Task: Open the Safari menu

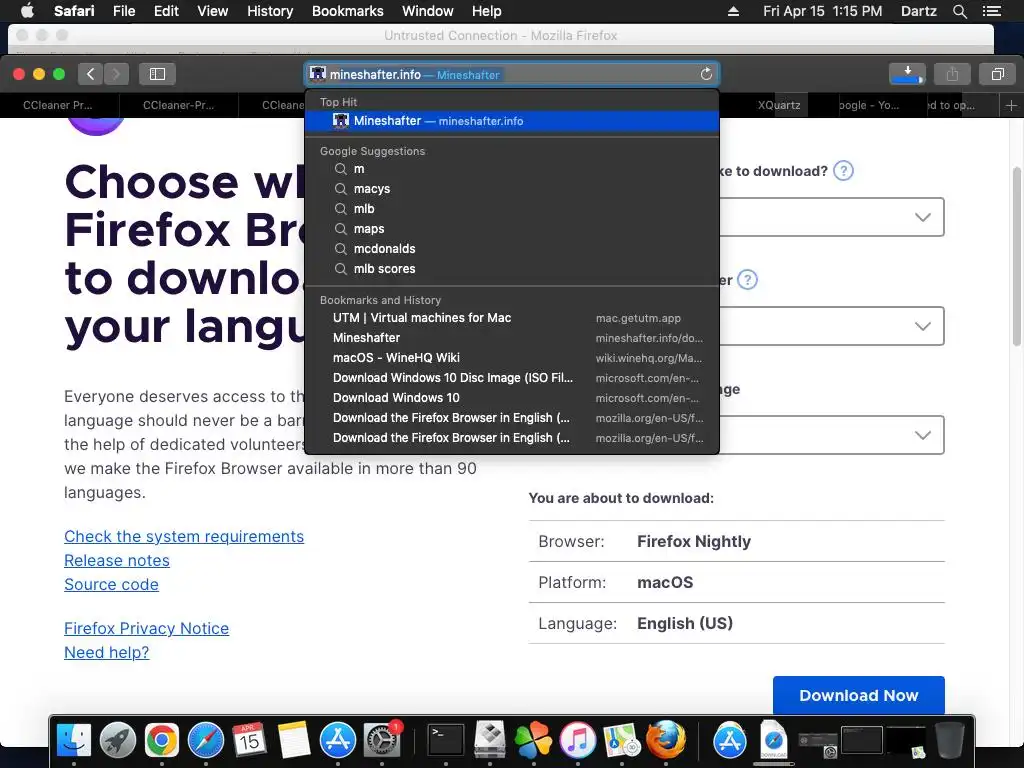Action: click(74, 11)
